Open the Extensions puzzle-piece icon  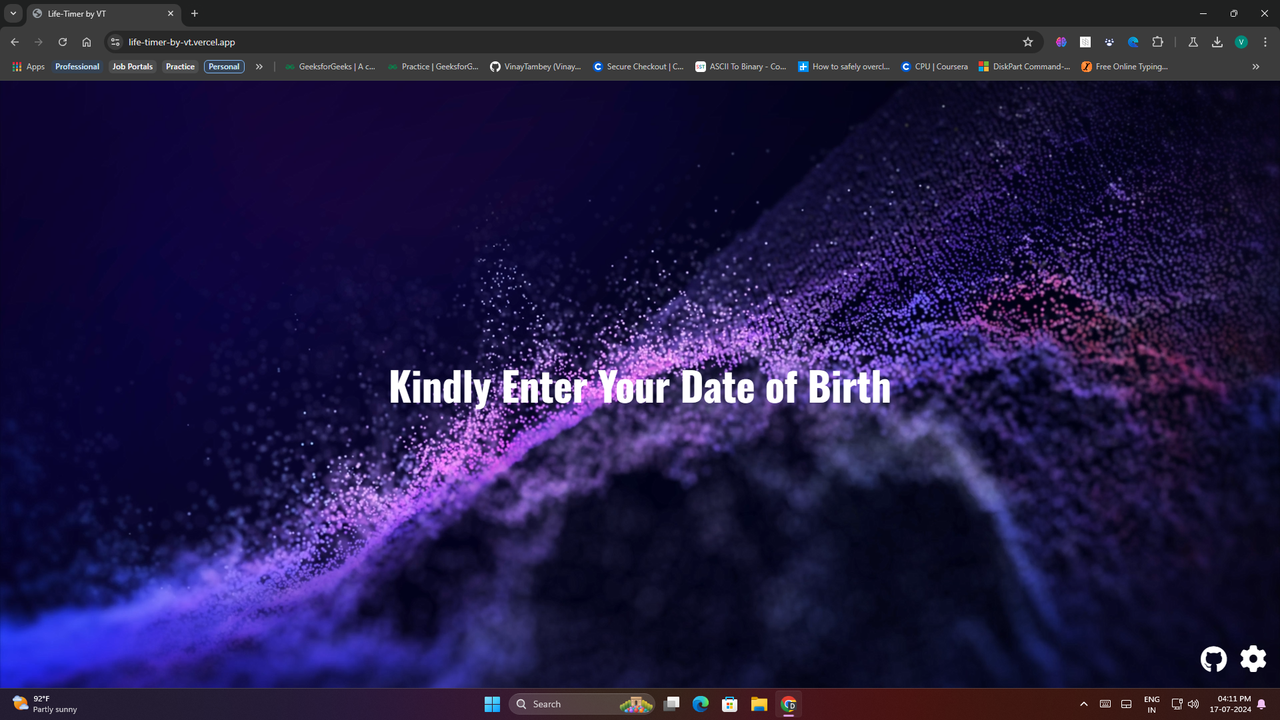[1157, 42]
